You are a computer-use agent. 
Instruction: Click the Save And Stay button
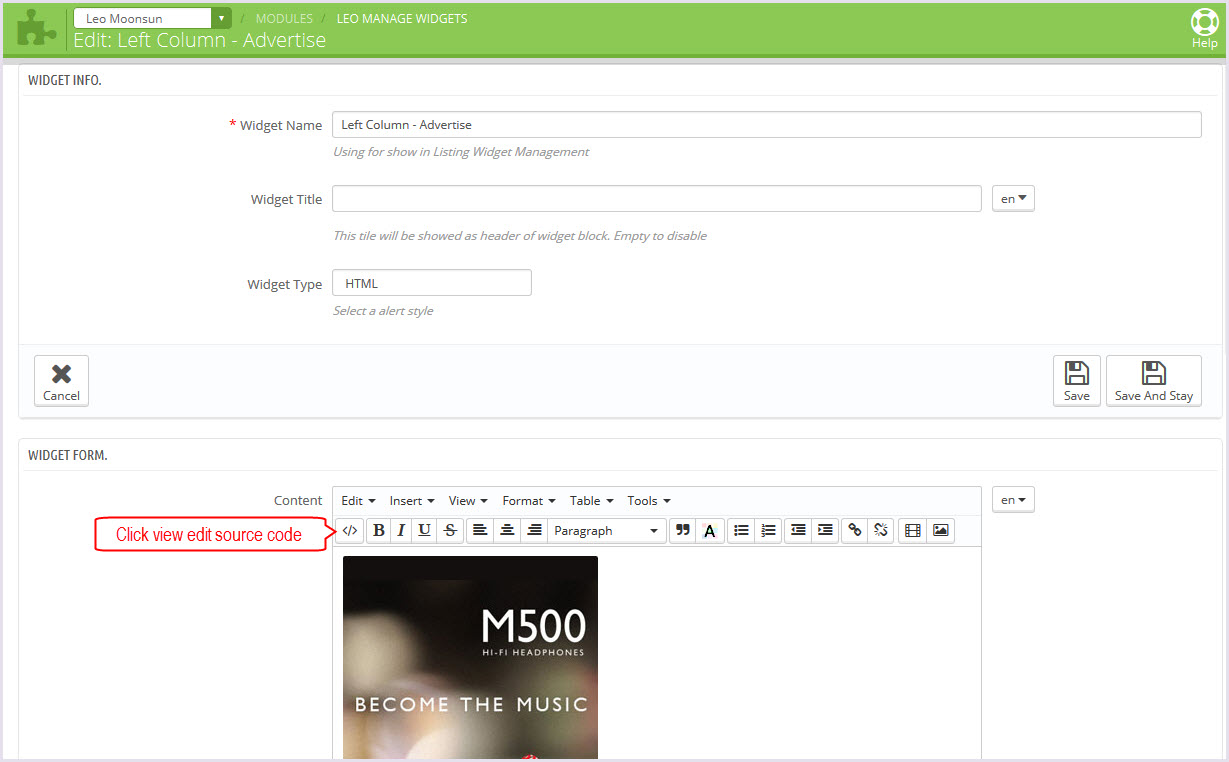click(1154, 380)
